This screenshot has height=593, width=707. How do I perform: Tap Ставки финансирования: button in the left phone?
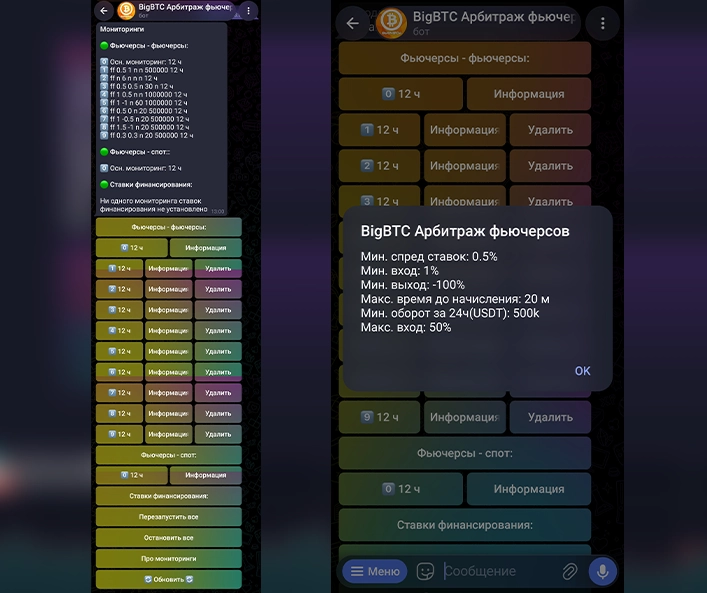[169, 496]
